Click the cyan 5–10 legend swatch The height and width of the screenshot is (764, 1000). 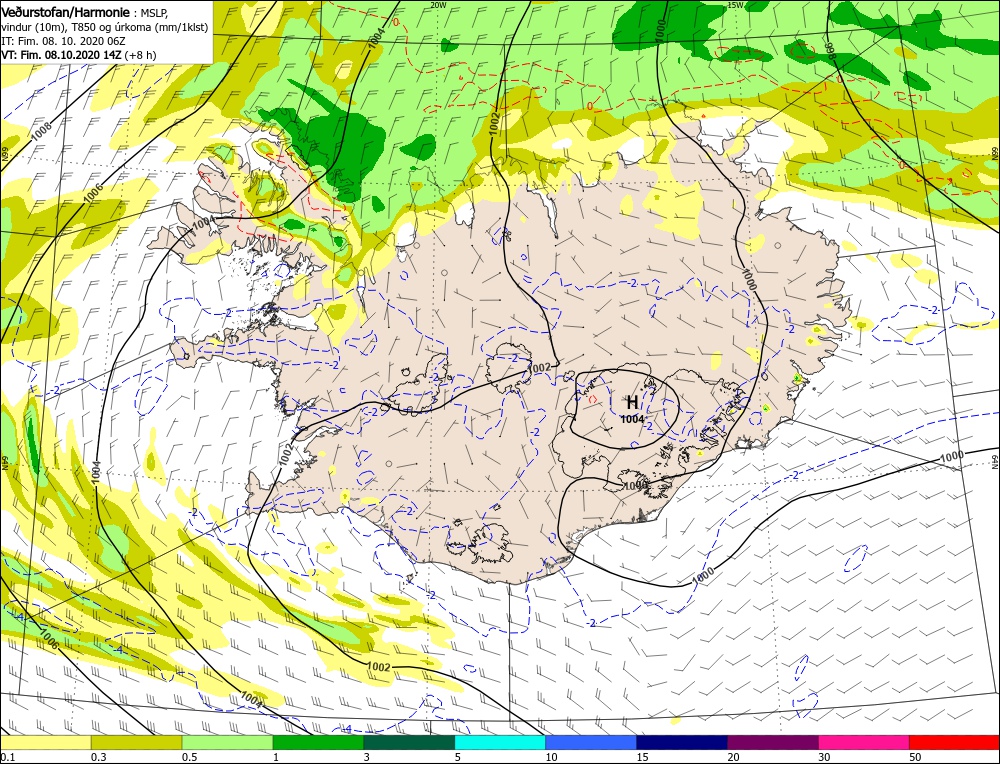[500, 742]
